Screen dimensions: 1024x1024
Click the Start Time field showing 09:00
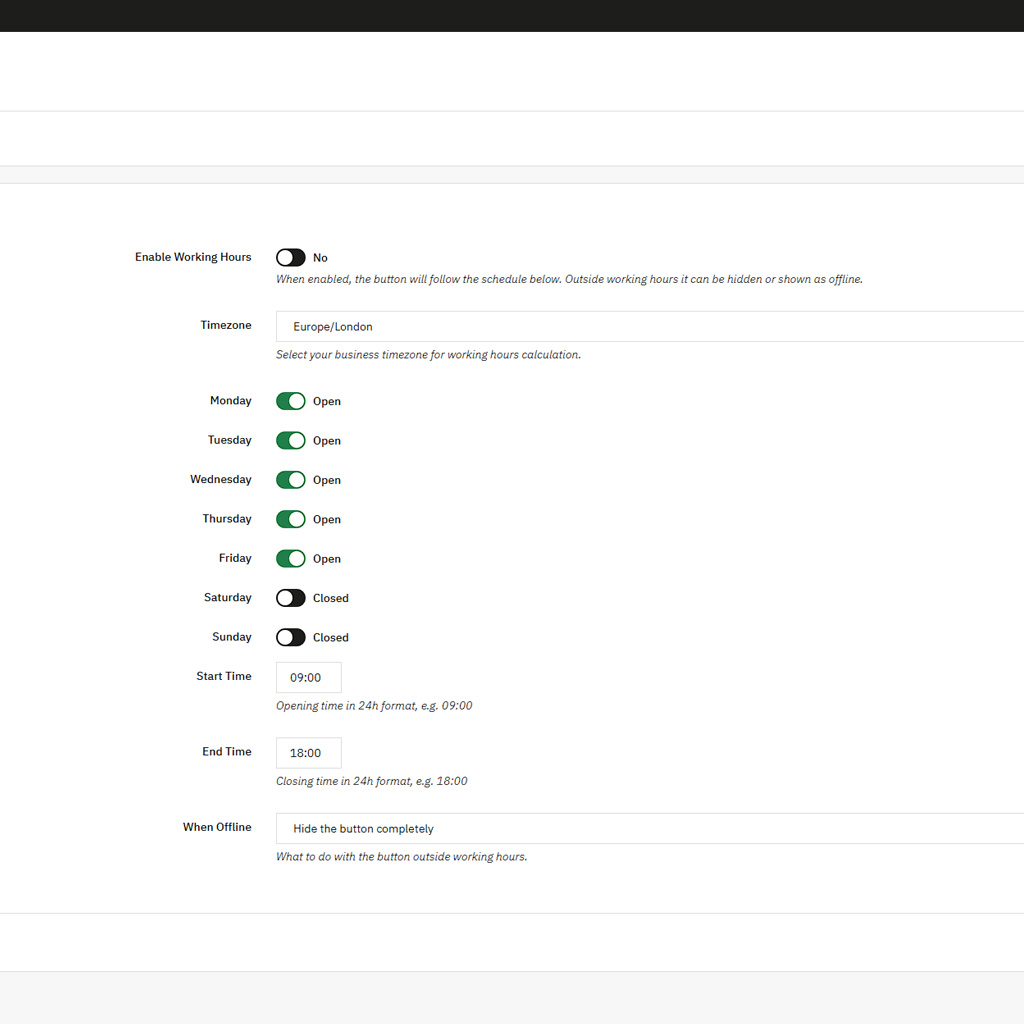308,677
